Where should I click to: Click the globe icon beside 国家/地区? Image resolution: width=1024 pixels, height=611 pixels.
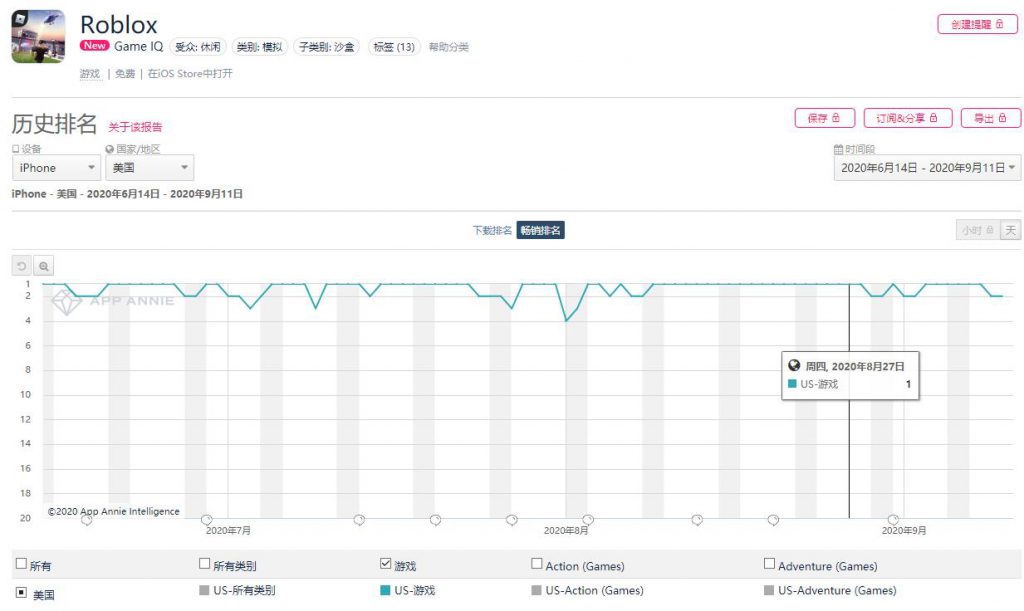[x=110, y=149]
